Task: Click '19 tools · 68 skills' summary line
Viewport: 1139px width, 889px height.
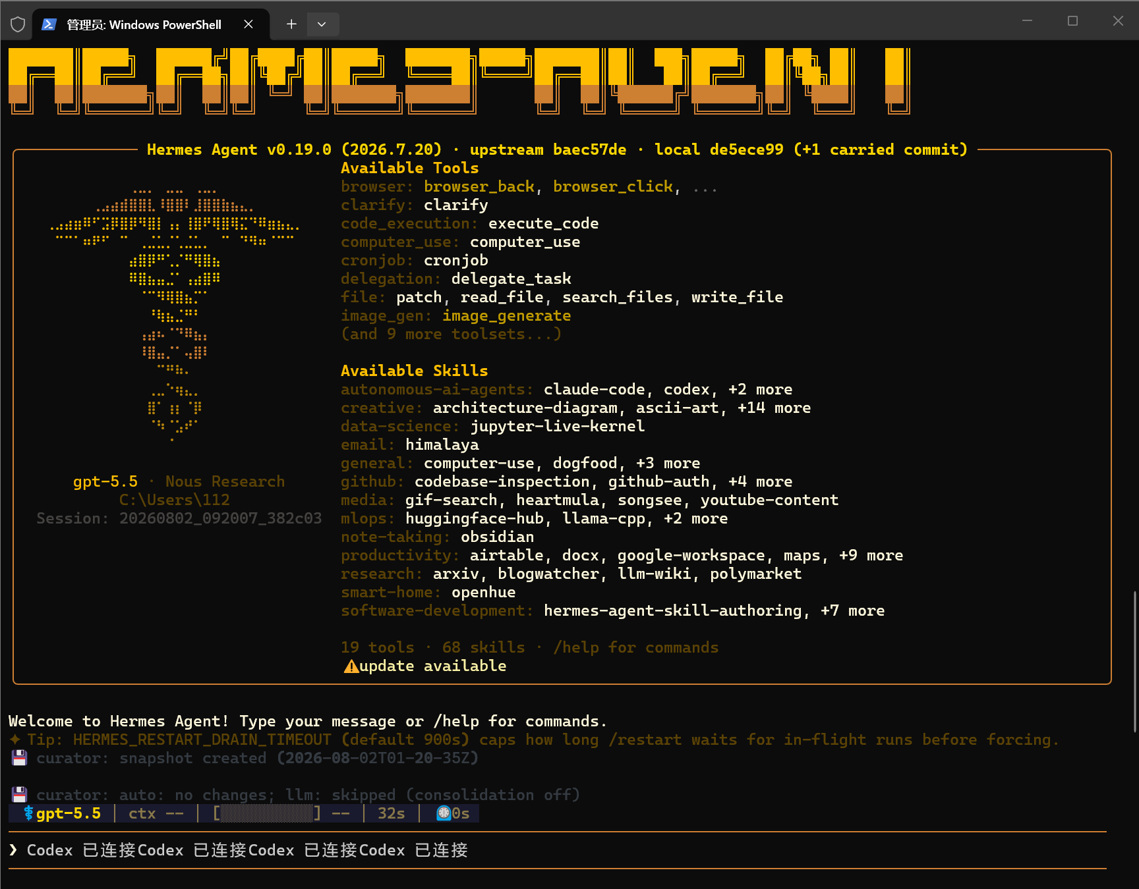Action: [433, 648]
